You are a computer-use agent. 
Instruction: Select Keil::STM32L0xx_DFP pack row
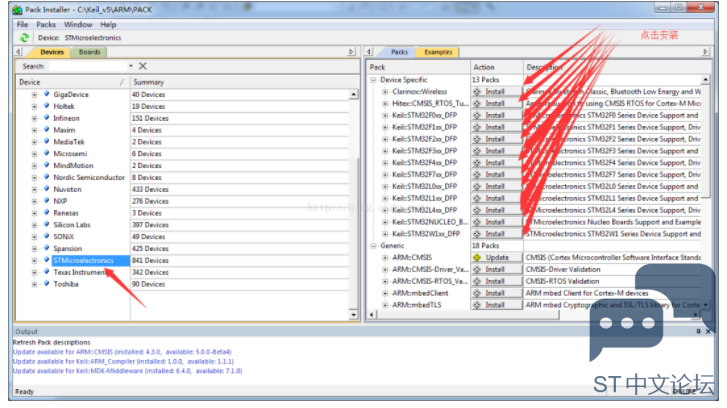coord(536,186)
